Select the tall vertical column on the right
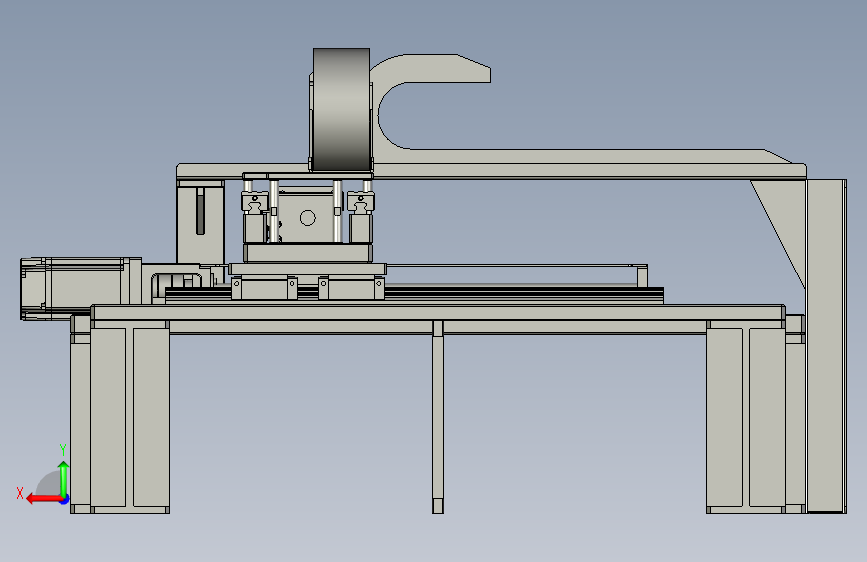Screen dimensions: 867x562 point(826,346)
